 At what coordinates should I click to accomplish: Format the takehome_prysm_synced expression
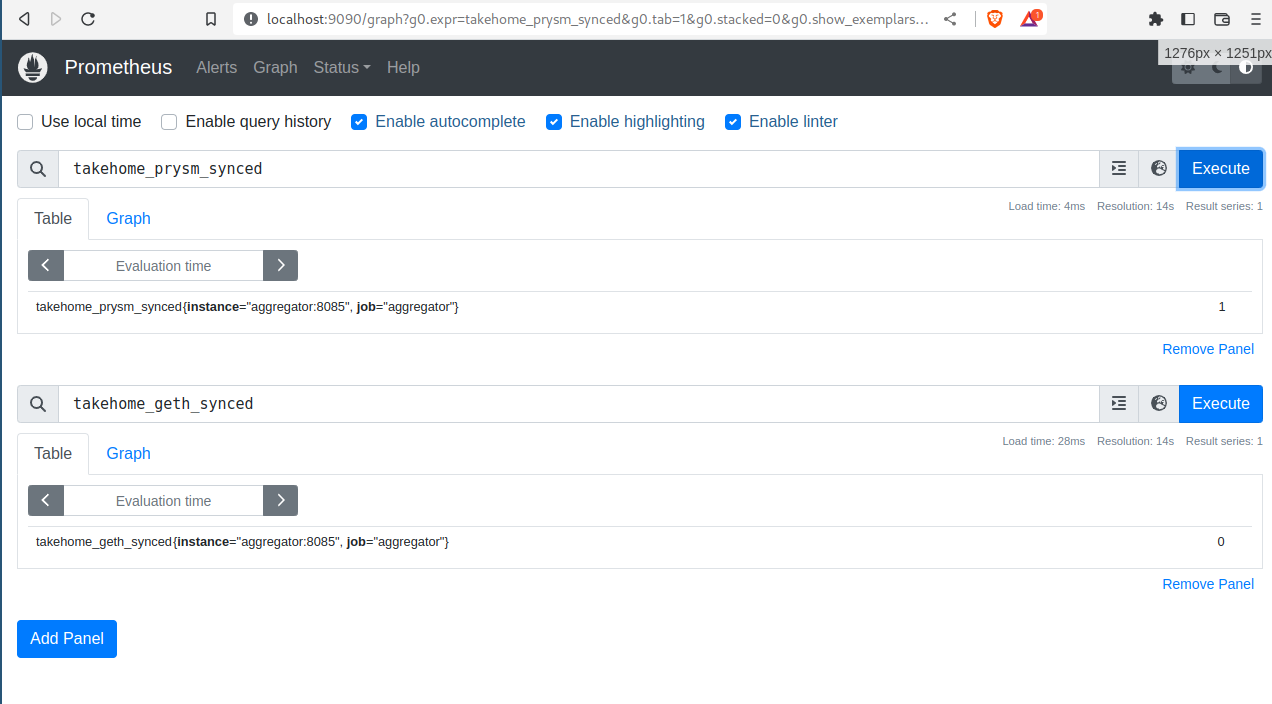pyautogui.click(x=1119, y=169)
